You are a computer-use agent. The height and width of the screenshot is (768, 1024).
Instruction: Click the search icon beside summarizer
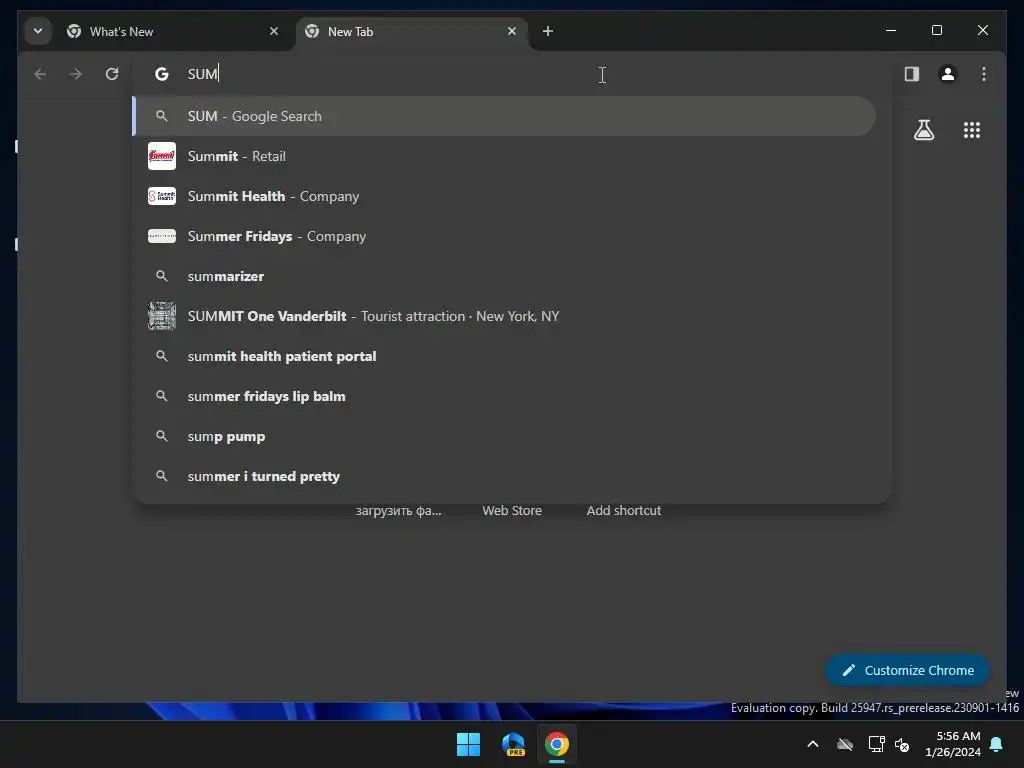[x=161, y=276]
